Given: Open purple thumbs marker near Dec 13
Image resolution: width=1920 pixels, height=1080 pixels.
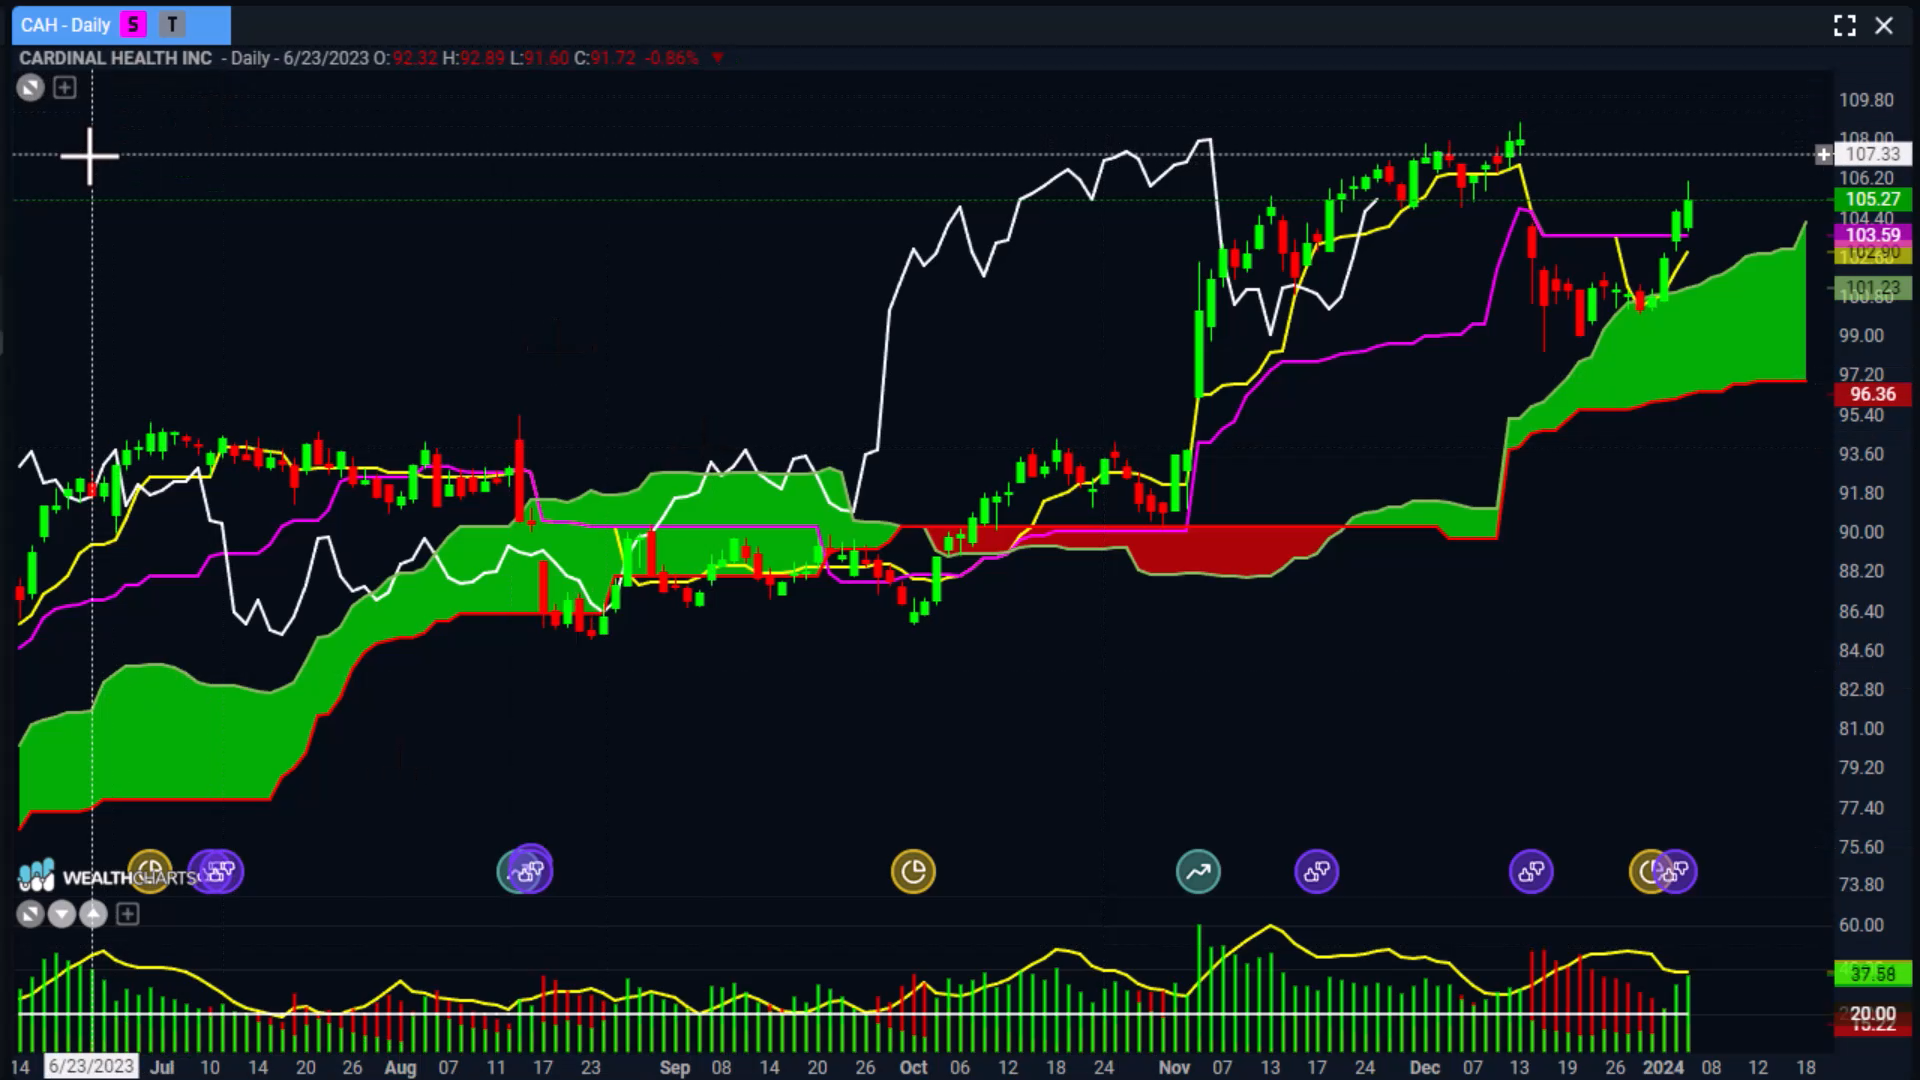Looking at the screenshot, I should click(1531, 872).
